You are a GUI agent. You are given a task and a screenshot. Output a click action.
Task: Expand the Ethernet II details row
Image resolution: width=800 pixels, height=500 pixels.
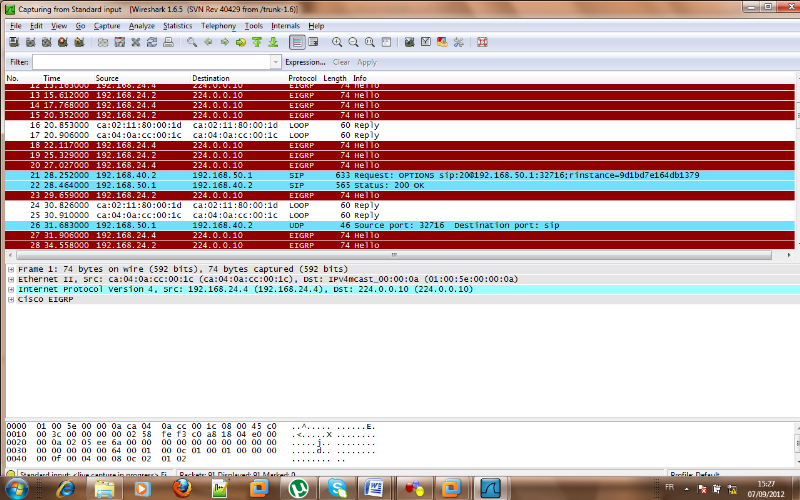[10, 279]
